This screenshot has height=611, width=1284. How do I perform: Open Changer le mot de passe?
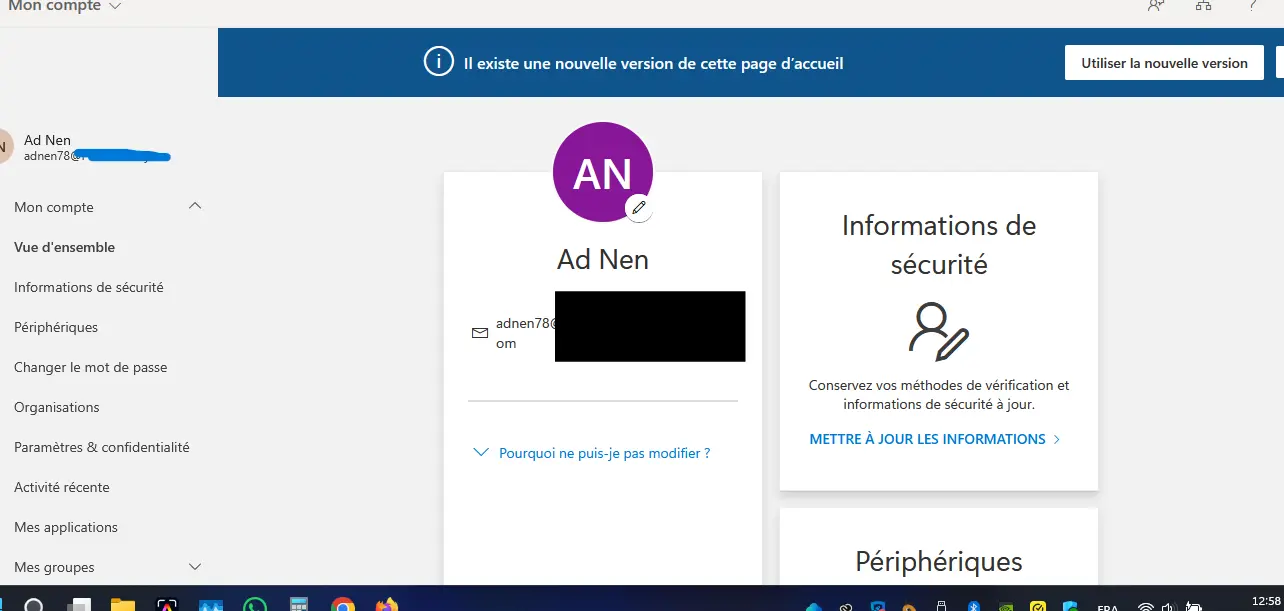tap(91, 367)
